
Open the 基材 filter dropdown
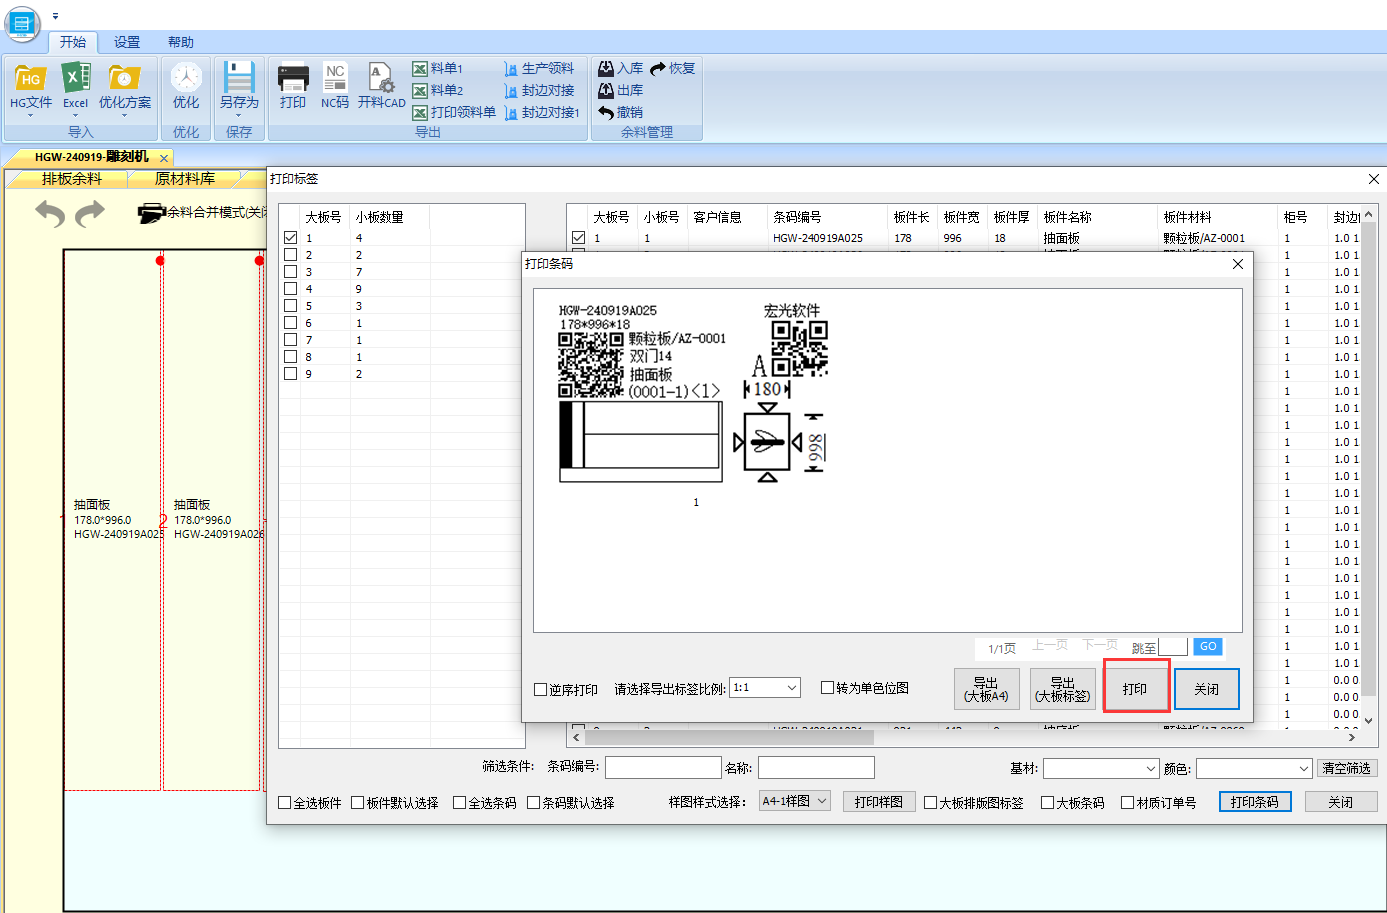(x=1102, y=768)
